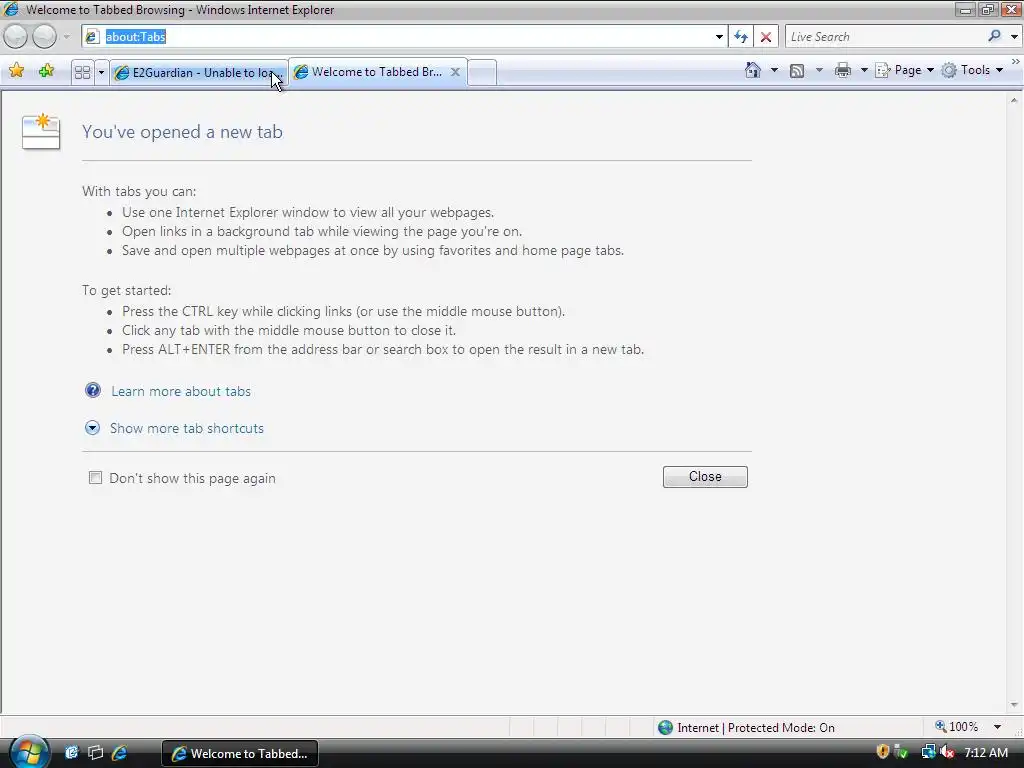The width and height of the screenshot is (1024, 768).
Task: Expand the command bar overflow chevron
Action: (x=1016, y=61)
